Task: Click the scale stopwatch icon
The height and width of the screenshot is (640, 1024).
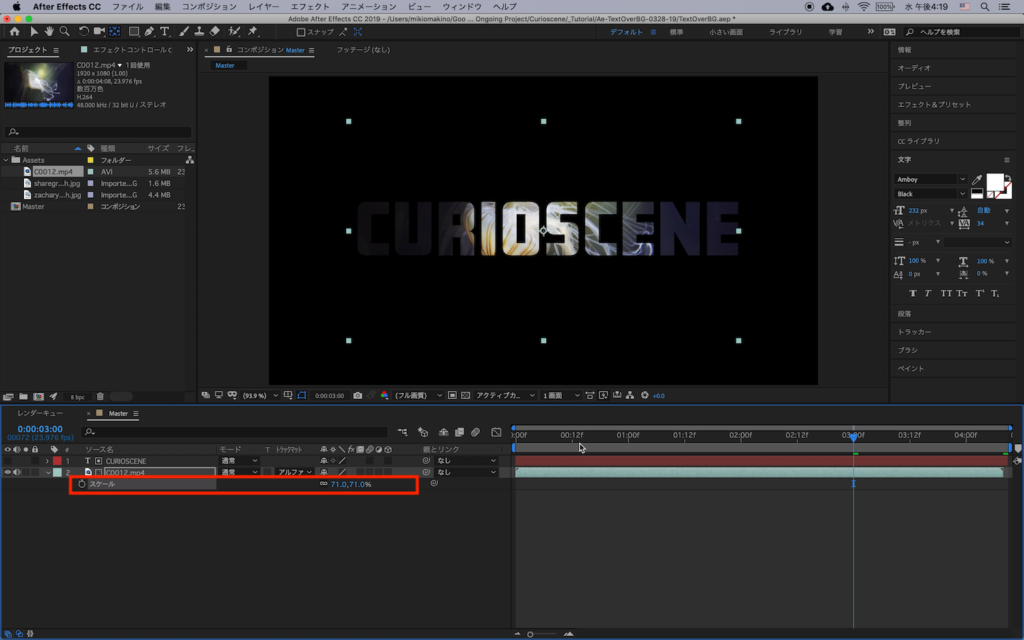Action: pyautogui.click(x=81, y=484)
